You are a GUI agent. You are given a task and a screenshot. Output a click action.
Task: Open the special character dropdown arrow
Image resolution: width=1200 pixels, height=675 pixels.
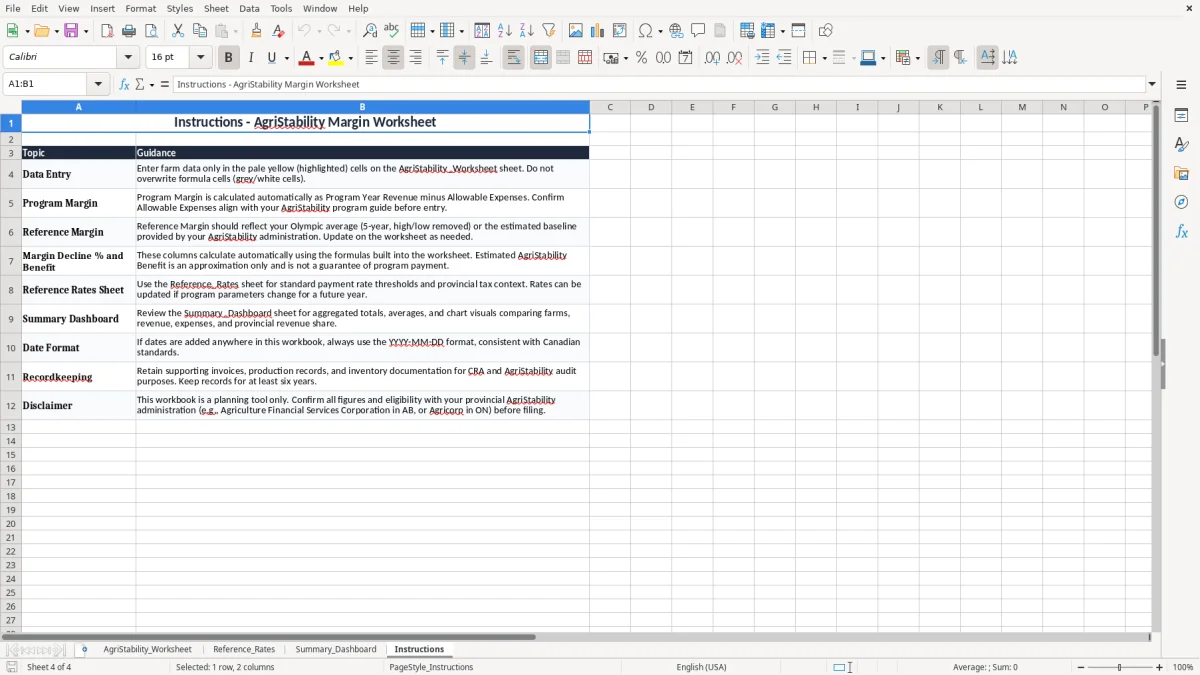tap(661, 31)
